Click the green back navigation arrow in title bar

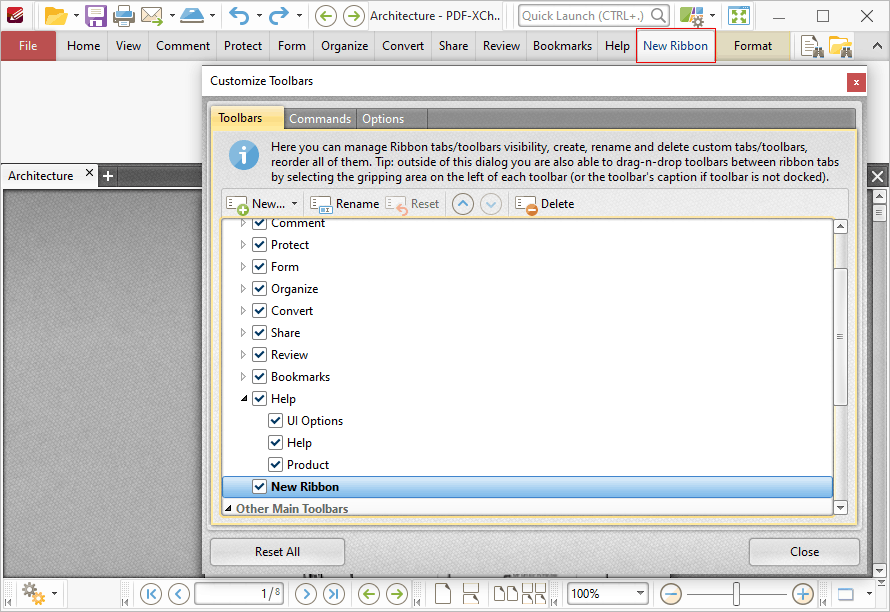325,16
